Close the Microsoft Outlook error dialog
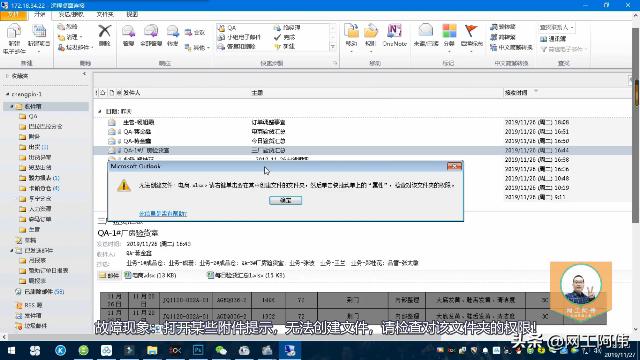Image resolution: width=640 pixels, height=360 pixels. [454, 166]
